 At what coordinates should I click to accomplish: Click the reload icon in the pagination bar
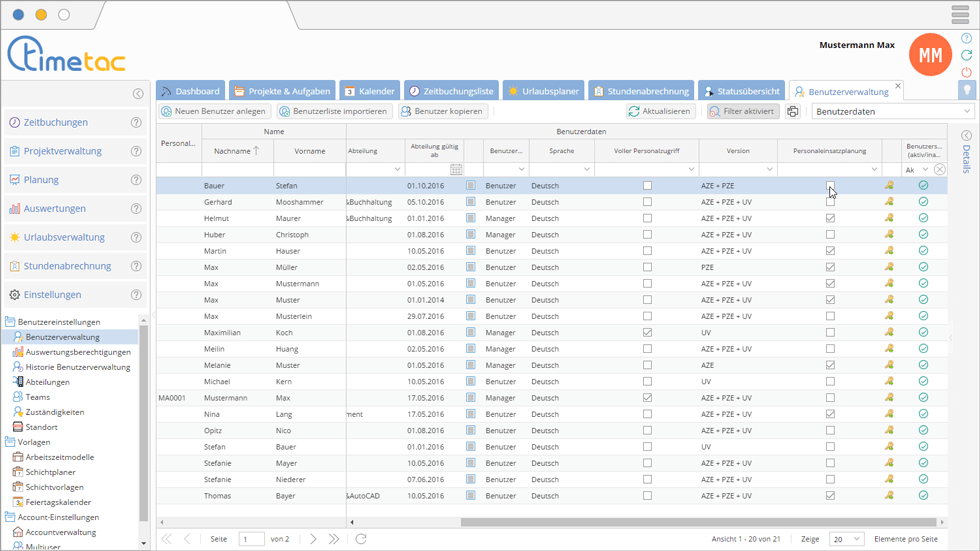click(x=361, y=539)
